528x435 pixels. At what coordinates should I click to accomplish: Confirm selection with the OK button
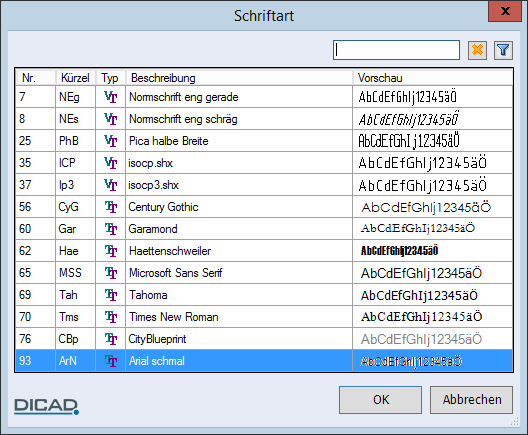[380, 400]
